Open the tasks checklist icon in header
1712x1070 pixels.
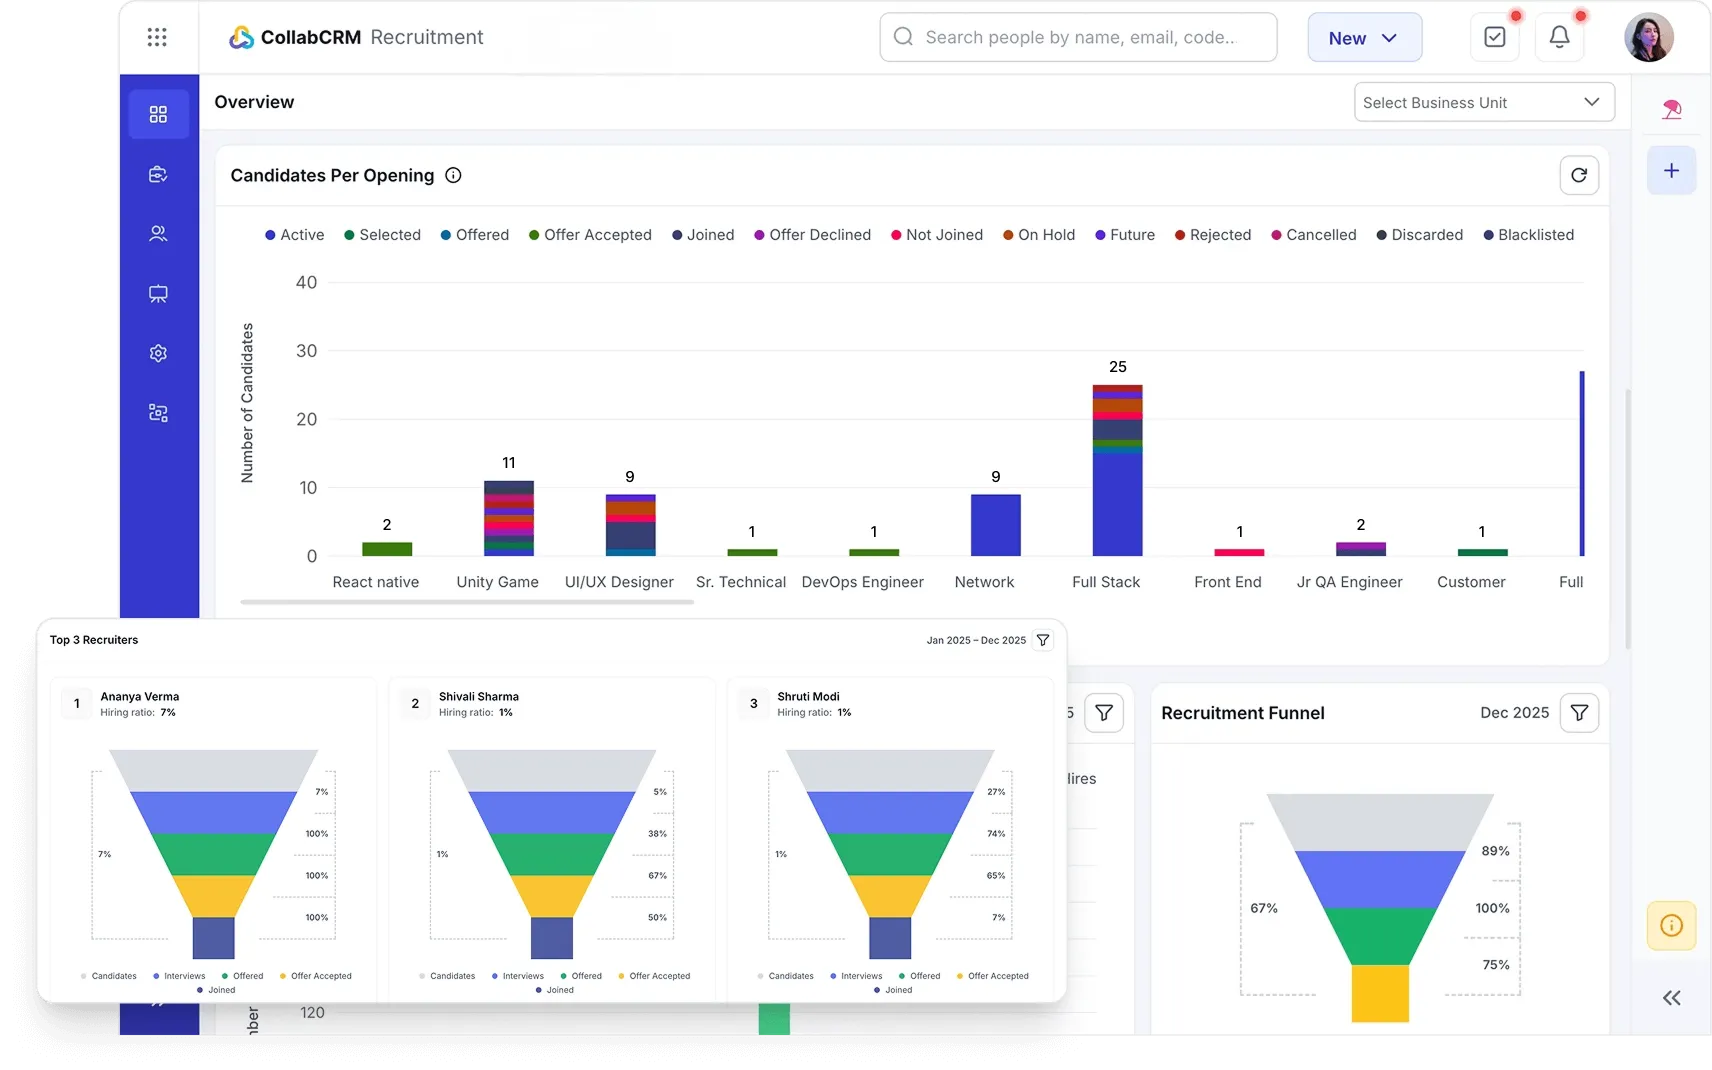click(1495, 37)
